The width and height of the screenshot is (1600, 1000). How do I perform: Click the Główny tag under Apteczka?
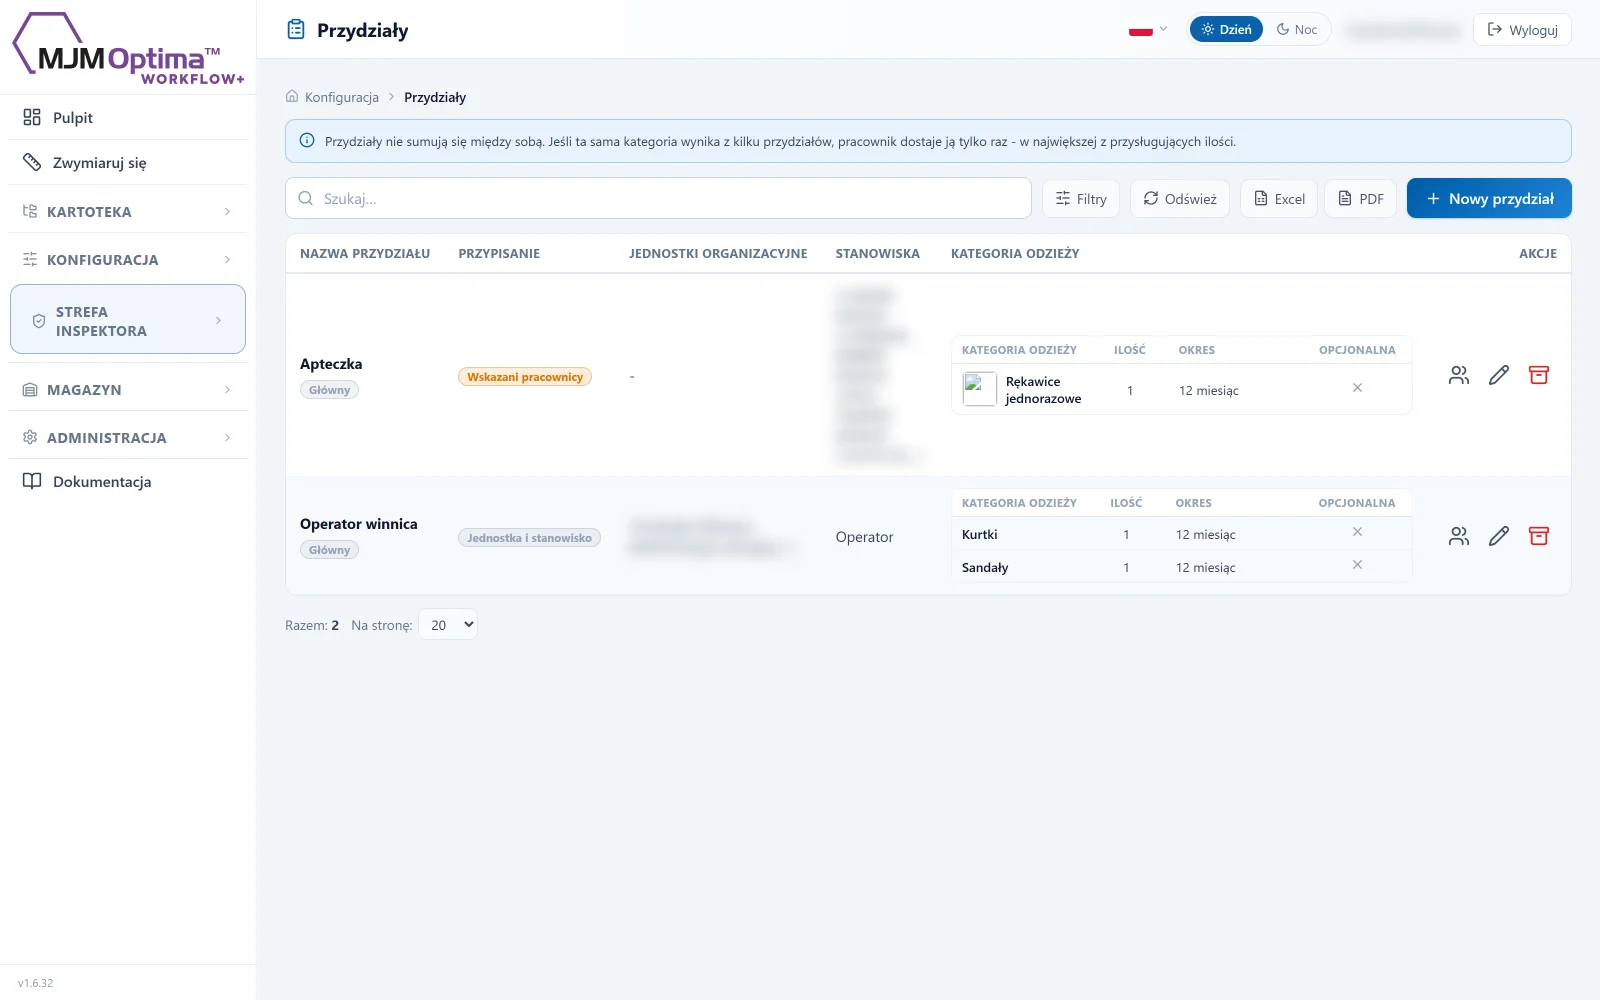click(329, 390)
